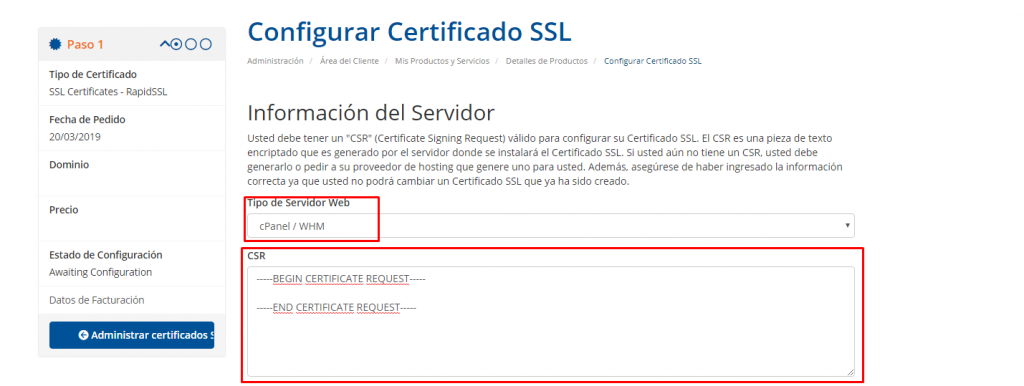
Task: Click the Tipo de Servidor Web label
Action: [x=298, y=202]
